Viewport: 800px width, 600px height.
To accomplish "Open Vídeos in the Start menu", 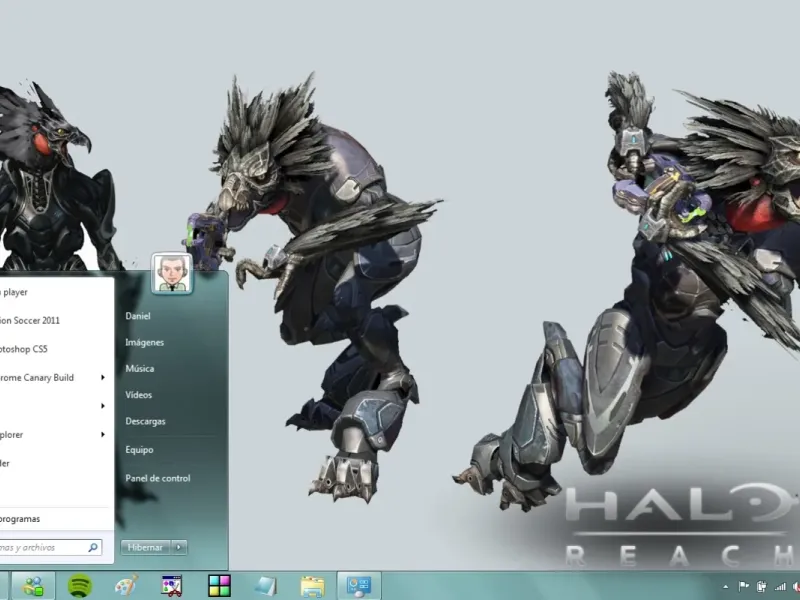I will (x=138, y=395).
